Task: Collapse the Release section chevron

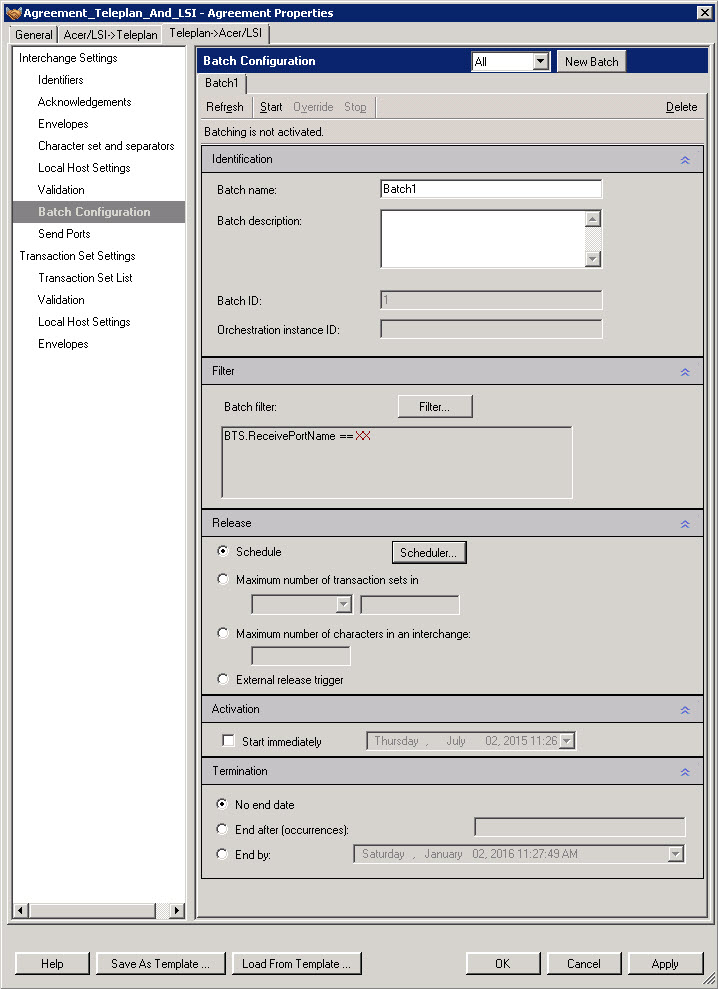Action: click(x=685, y=524)
